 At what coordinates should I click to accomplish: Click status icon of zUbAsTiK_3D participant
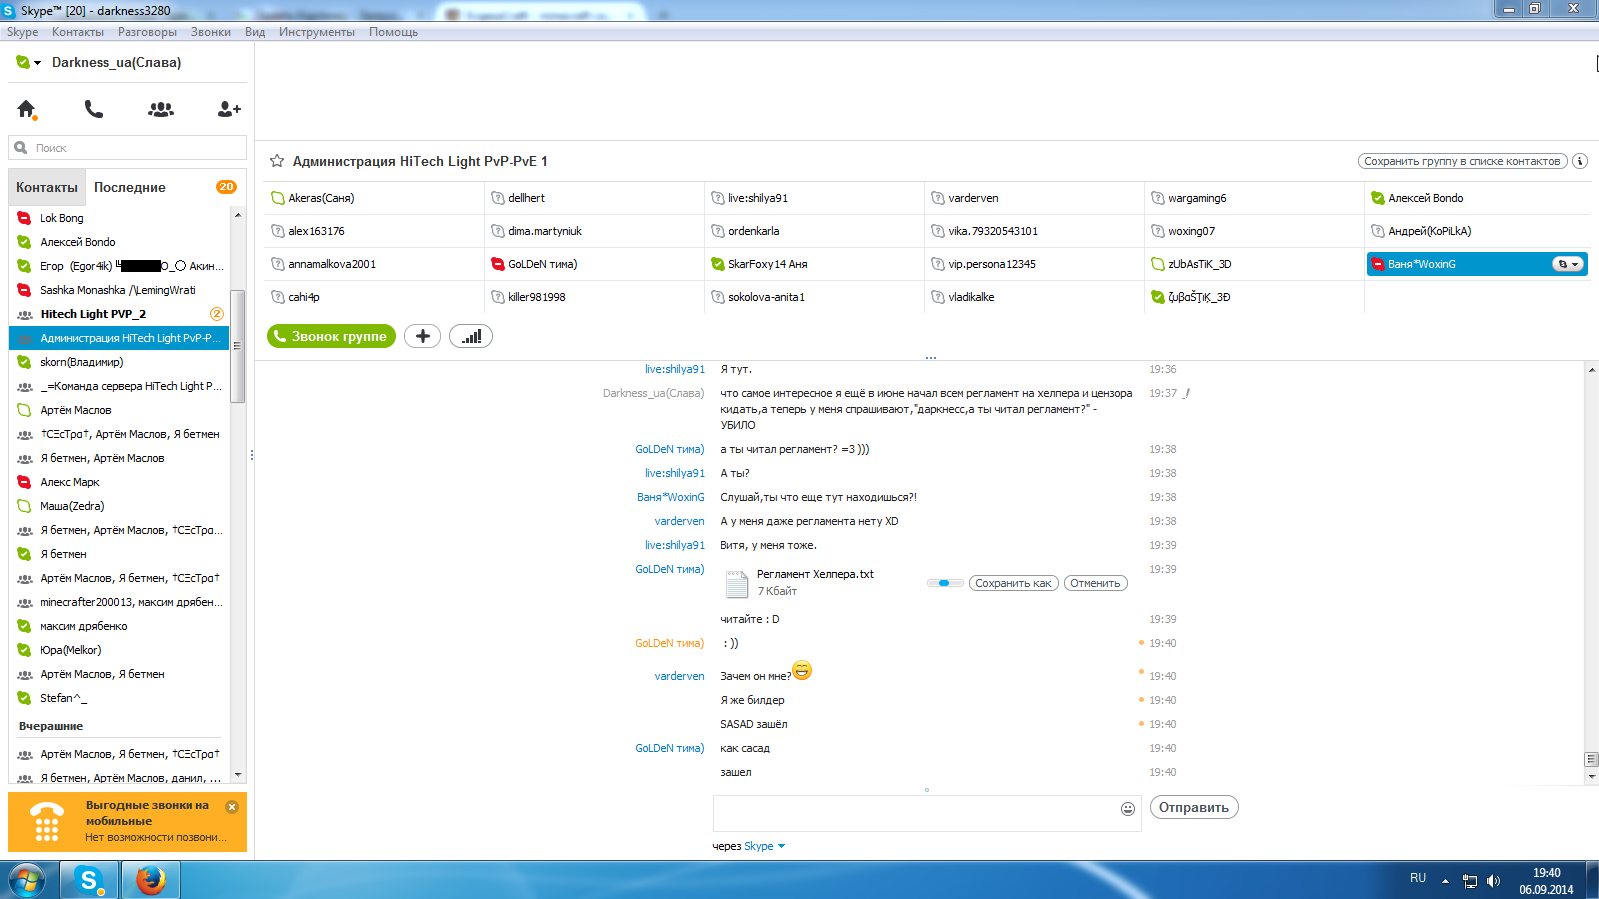tap(1158, 264)
